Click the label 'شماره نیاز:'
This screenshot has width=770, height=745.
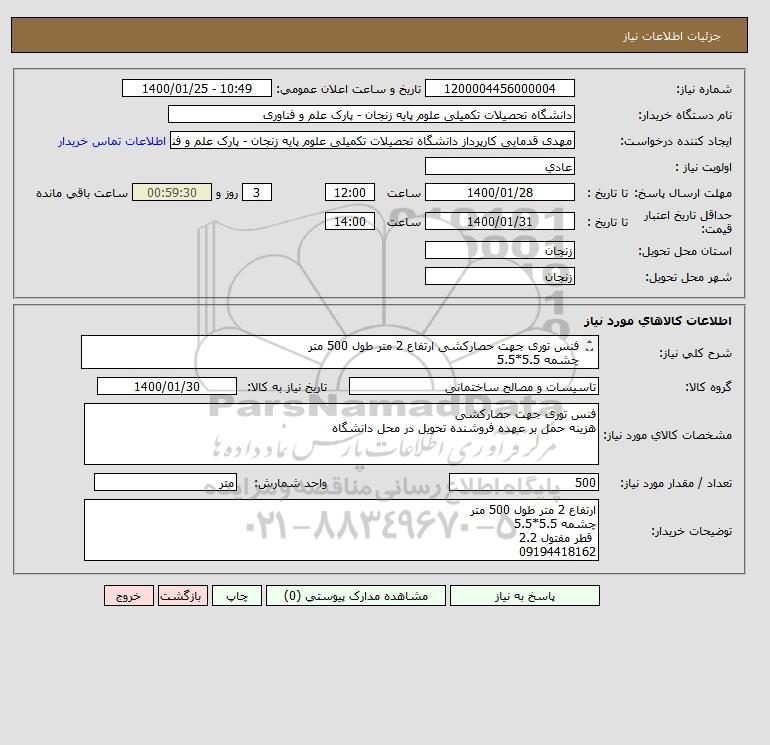[704, 89]
